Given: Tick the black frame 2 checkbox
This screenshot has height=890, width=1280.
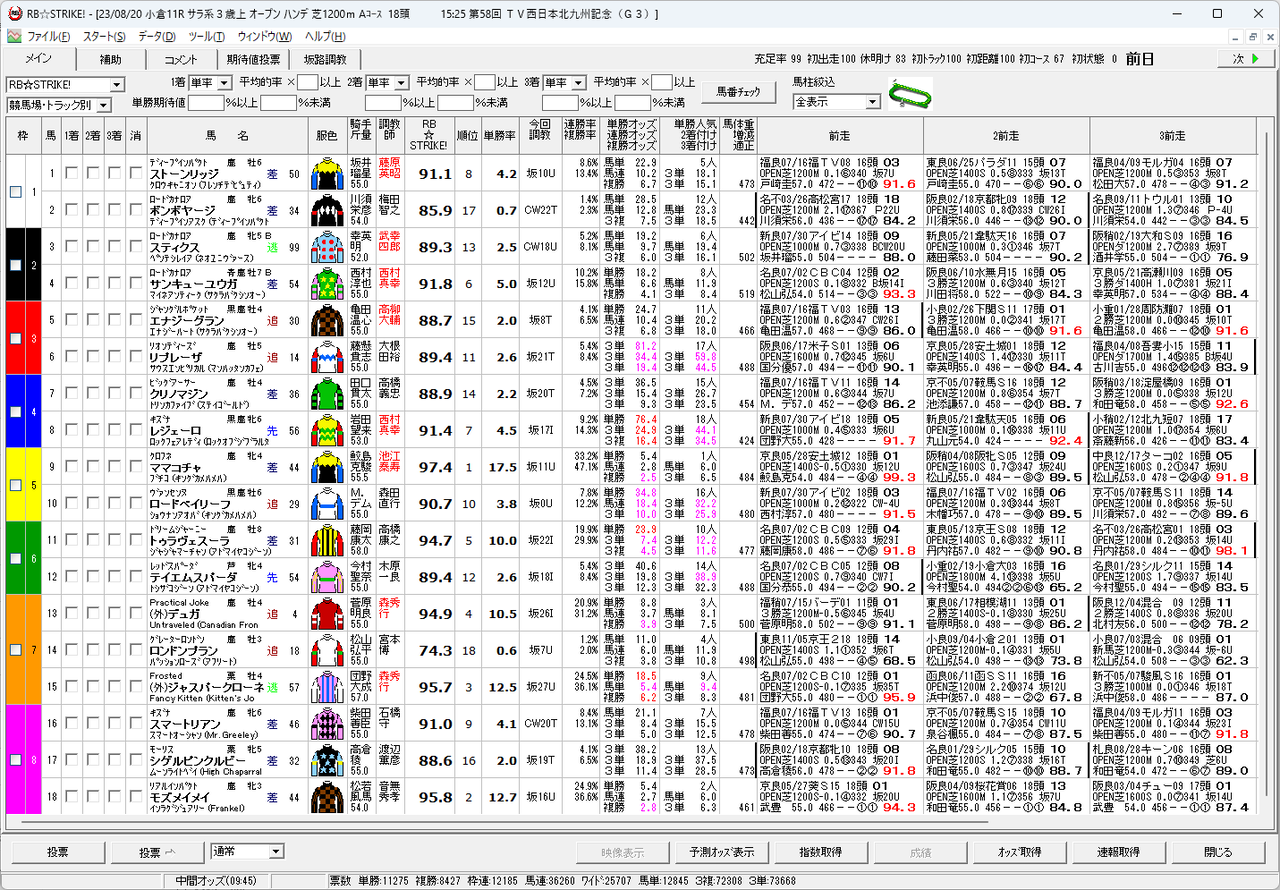Looking at the screenshot, I should point(15,265).
